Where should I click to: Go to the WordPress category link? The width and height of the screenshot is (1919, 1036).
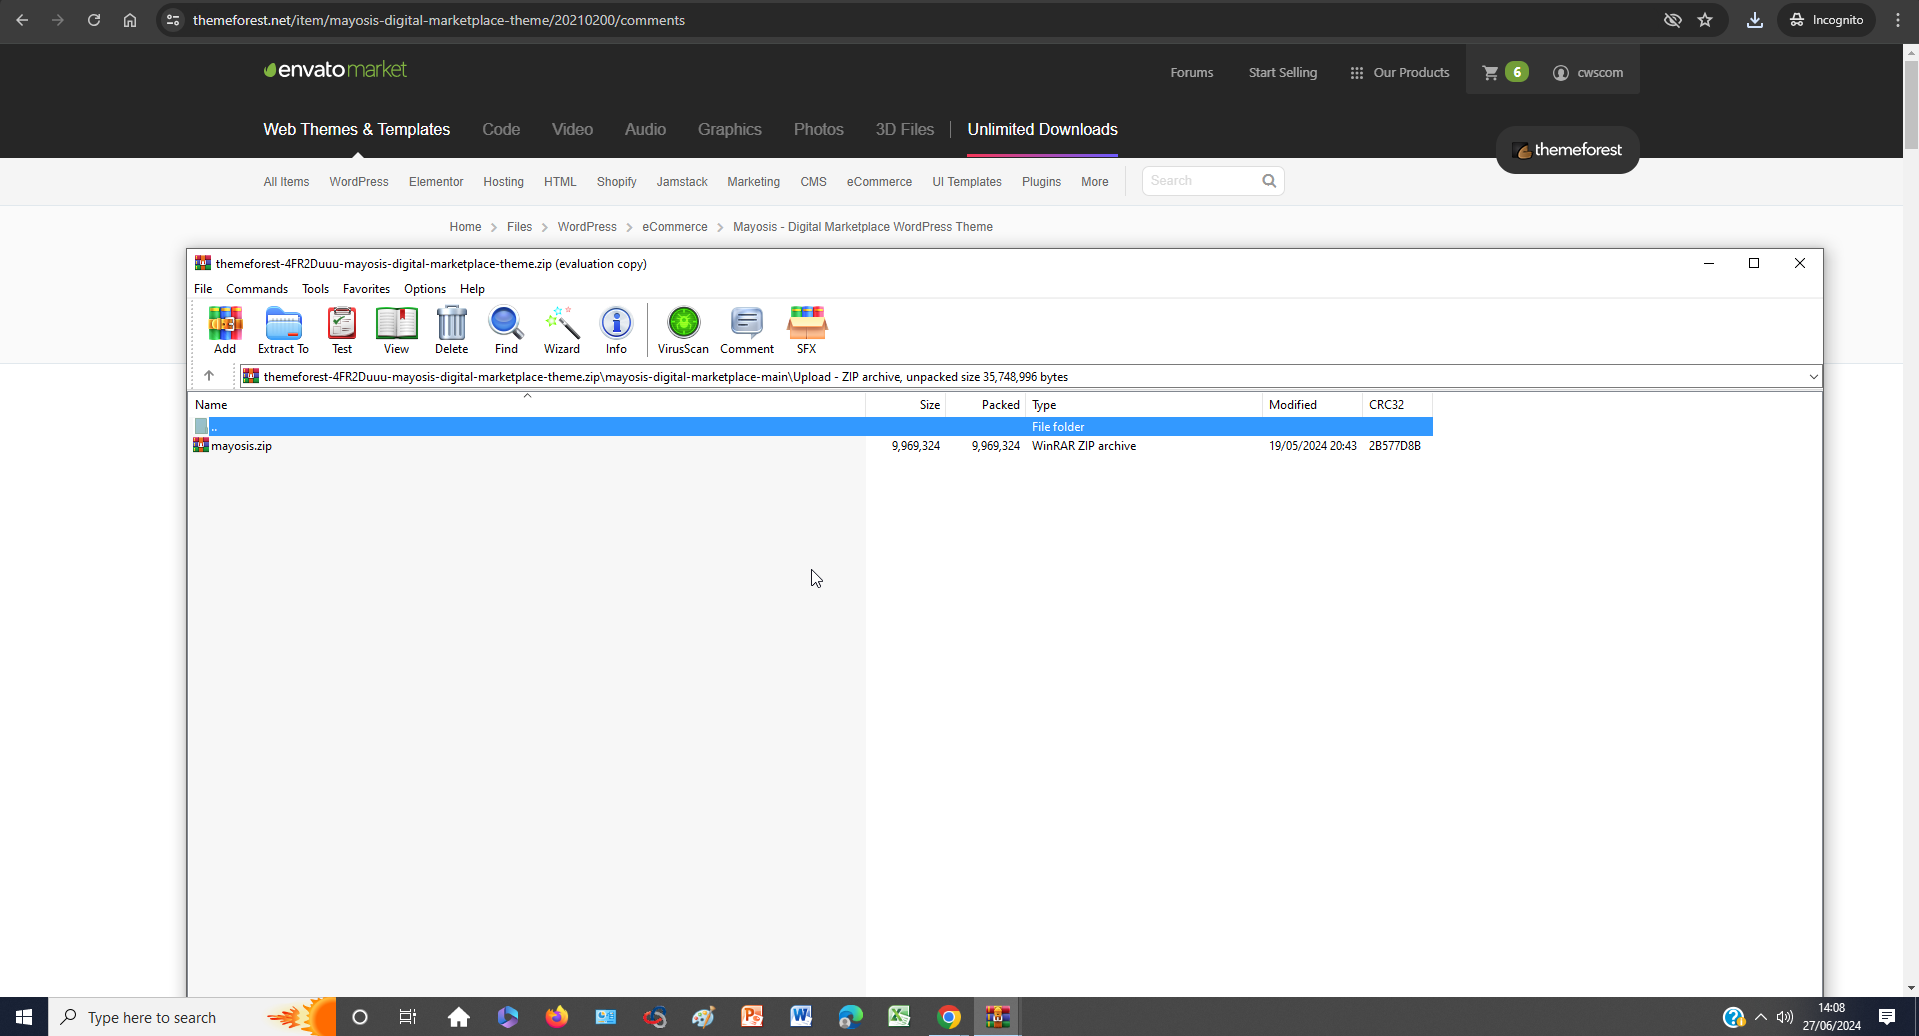point(359,182)
